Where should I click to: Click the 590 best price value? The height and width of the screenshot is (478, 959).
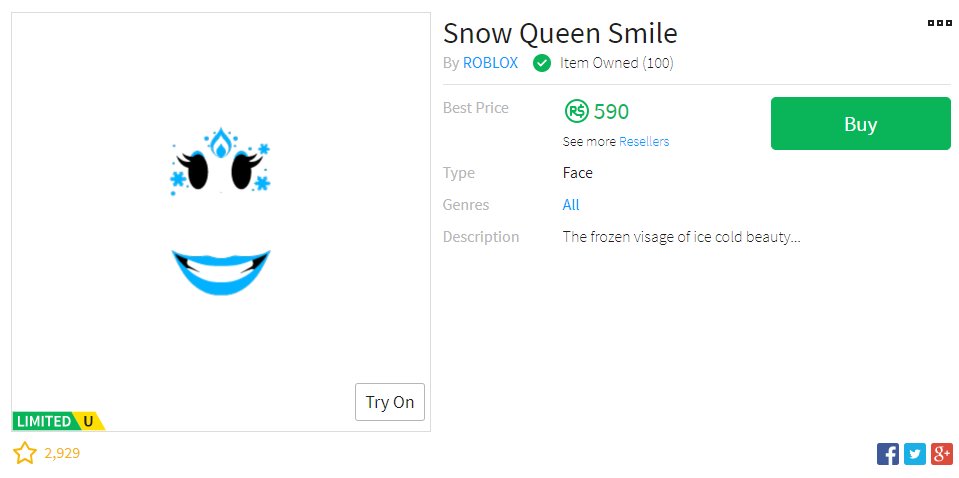pyautogui.click(x=611, y=112)
